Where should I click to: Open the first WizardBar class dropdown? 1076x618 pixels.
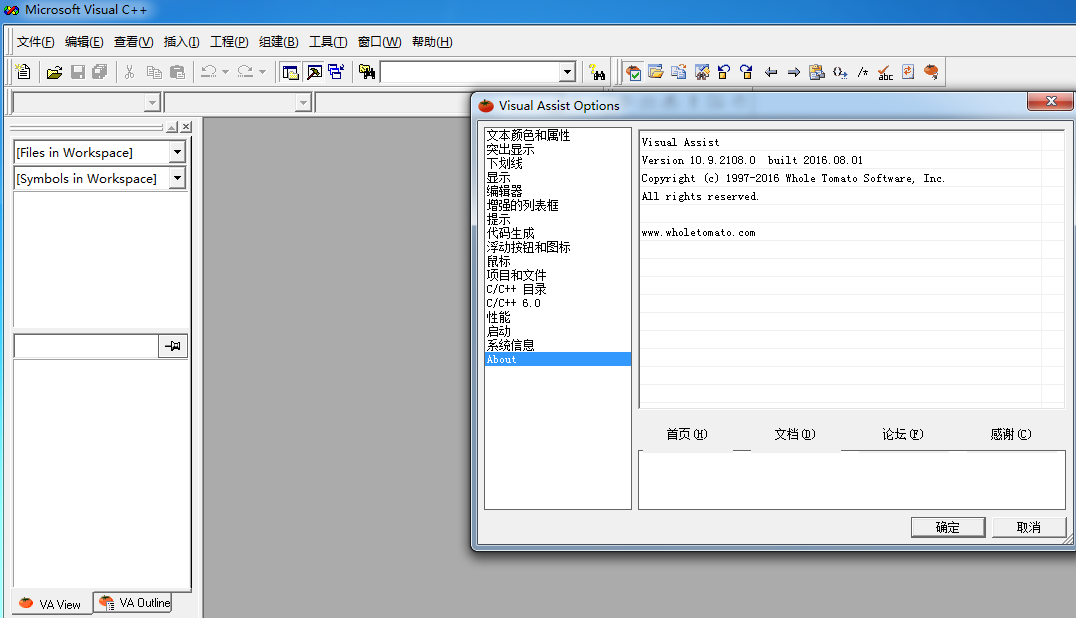[x=152, y=103]
